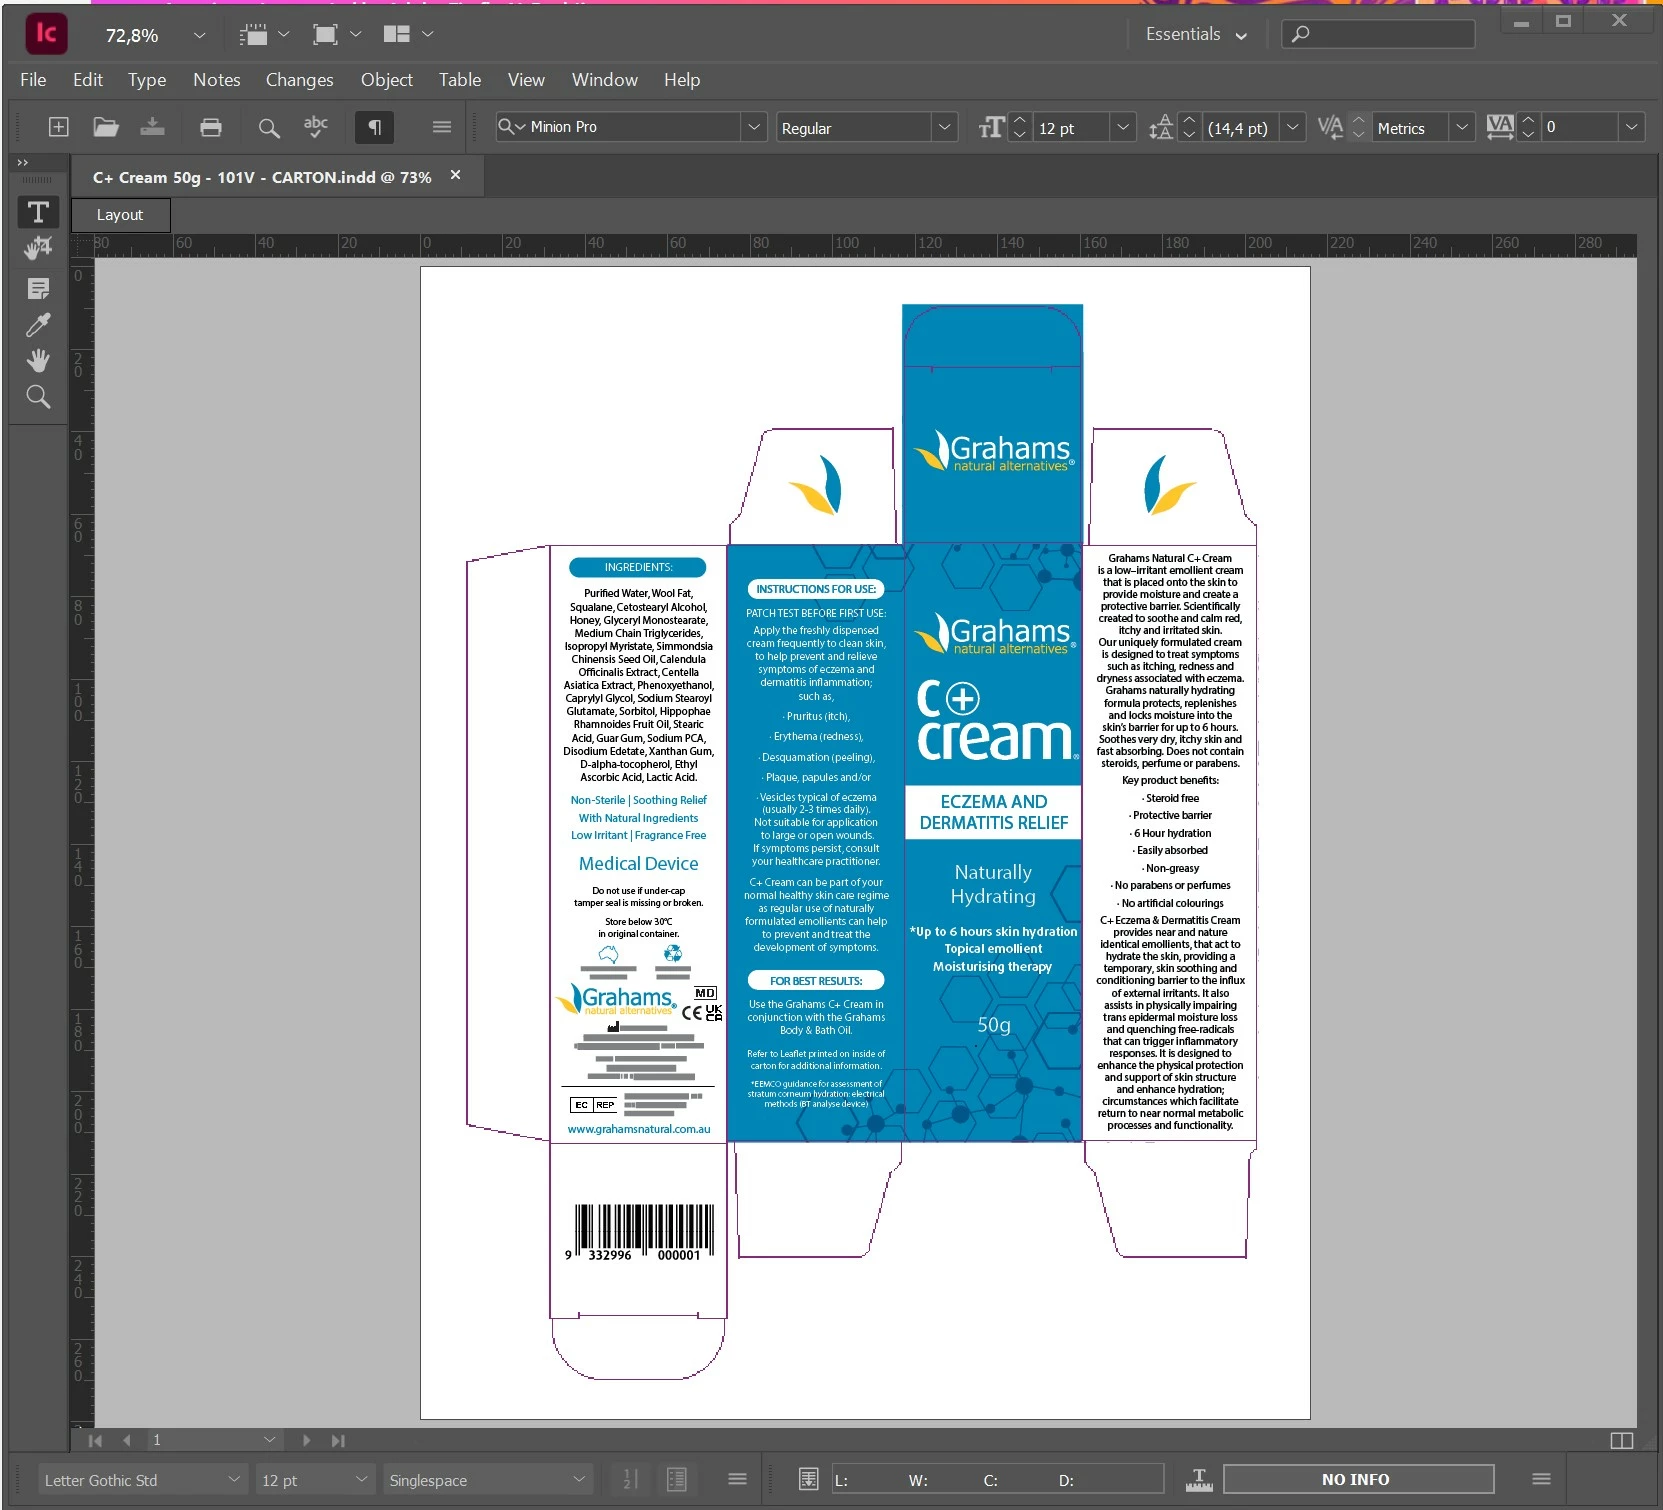Screen dimensions: 1663x1510
Task: Close the C+ Cream CARTON.indd tab
Action: pyautogui.click(x=456, y=175)
